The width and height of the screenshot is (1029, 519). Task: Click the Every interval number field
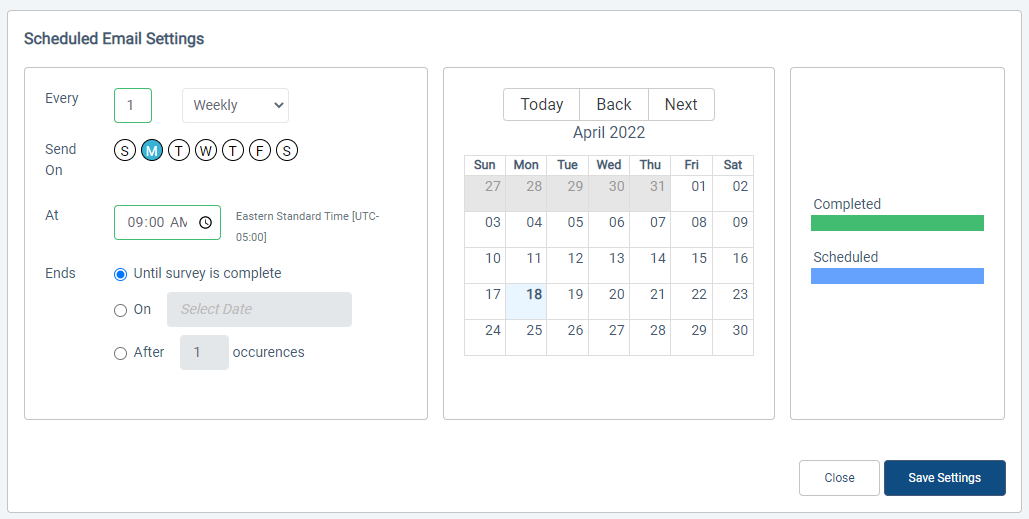pyautogui.click(x=133, y=105)
